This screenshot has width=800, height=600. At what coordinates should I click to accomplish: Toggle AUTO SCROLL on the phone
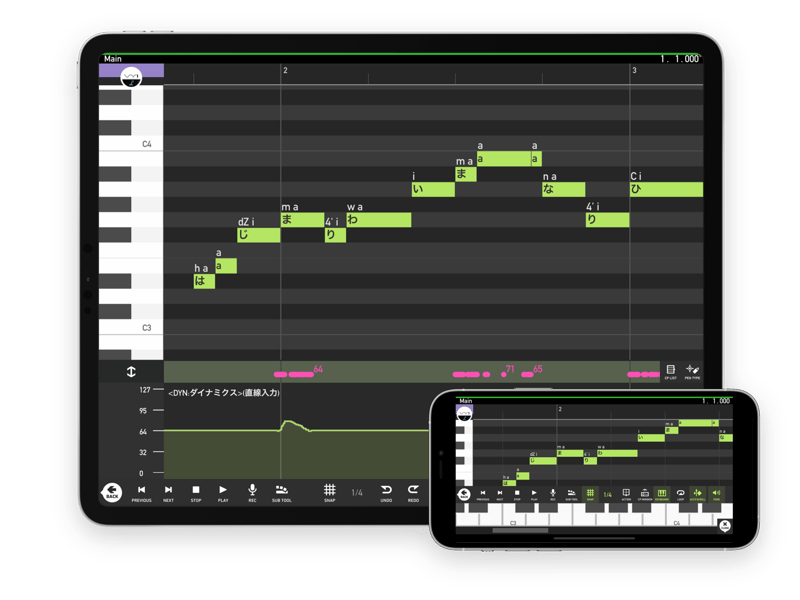click(697, 494)
